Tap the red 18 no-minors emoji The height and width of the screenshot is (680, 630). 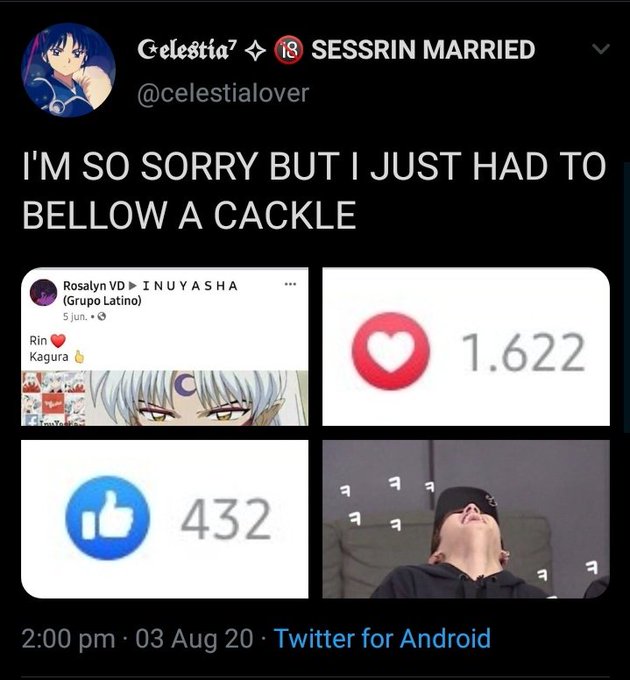[287, 50]
